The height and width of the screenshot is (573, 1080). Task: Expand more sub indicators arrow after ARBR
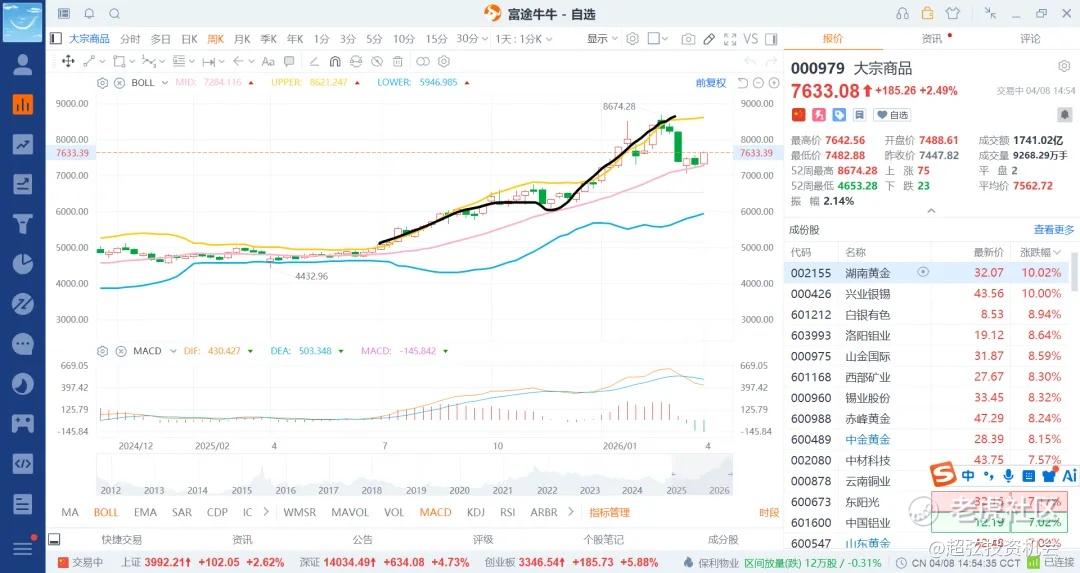point(570,512)
